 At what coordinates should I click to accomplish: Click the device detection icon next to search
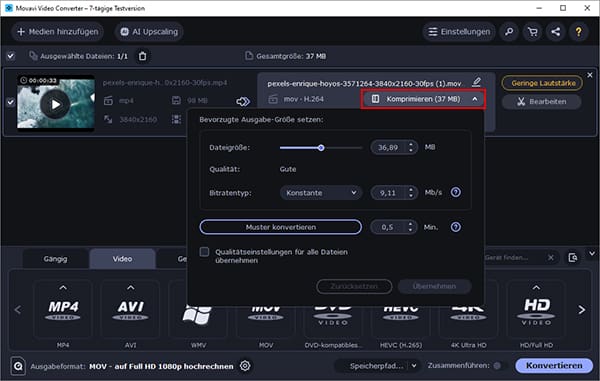coord(573,257)
